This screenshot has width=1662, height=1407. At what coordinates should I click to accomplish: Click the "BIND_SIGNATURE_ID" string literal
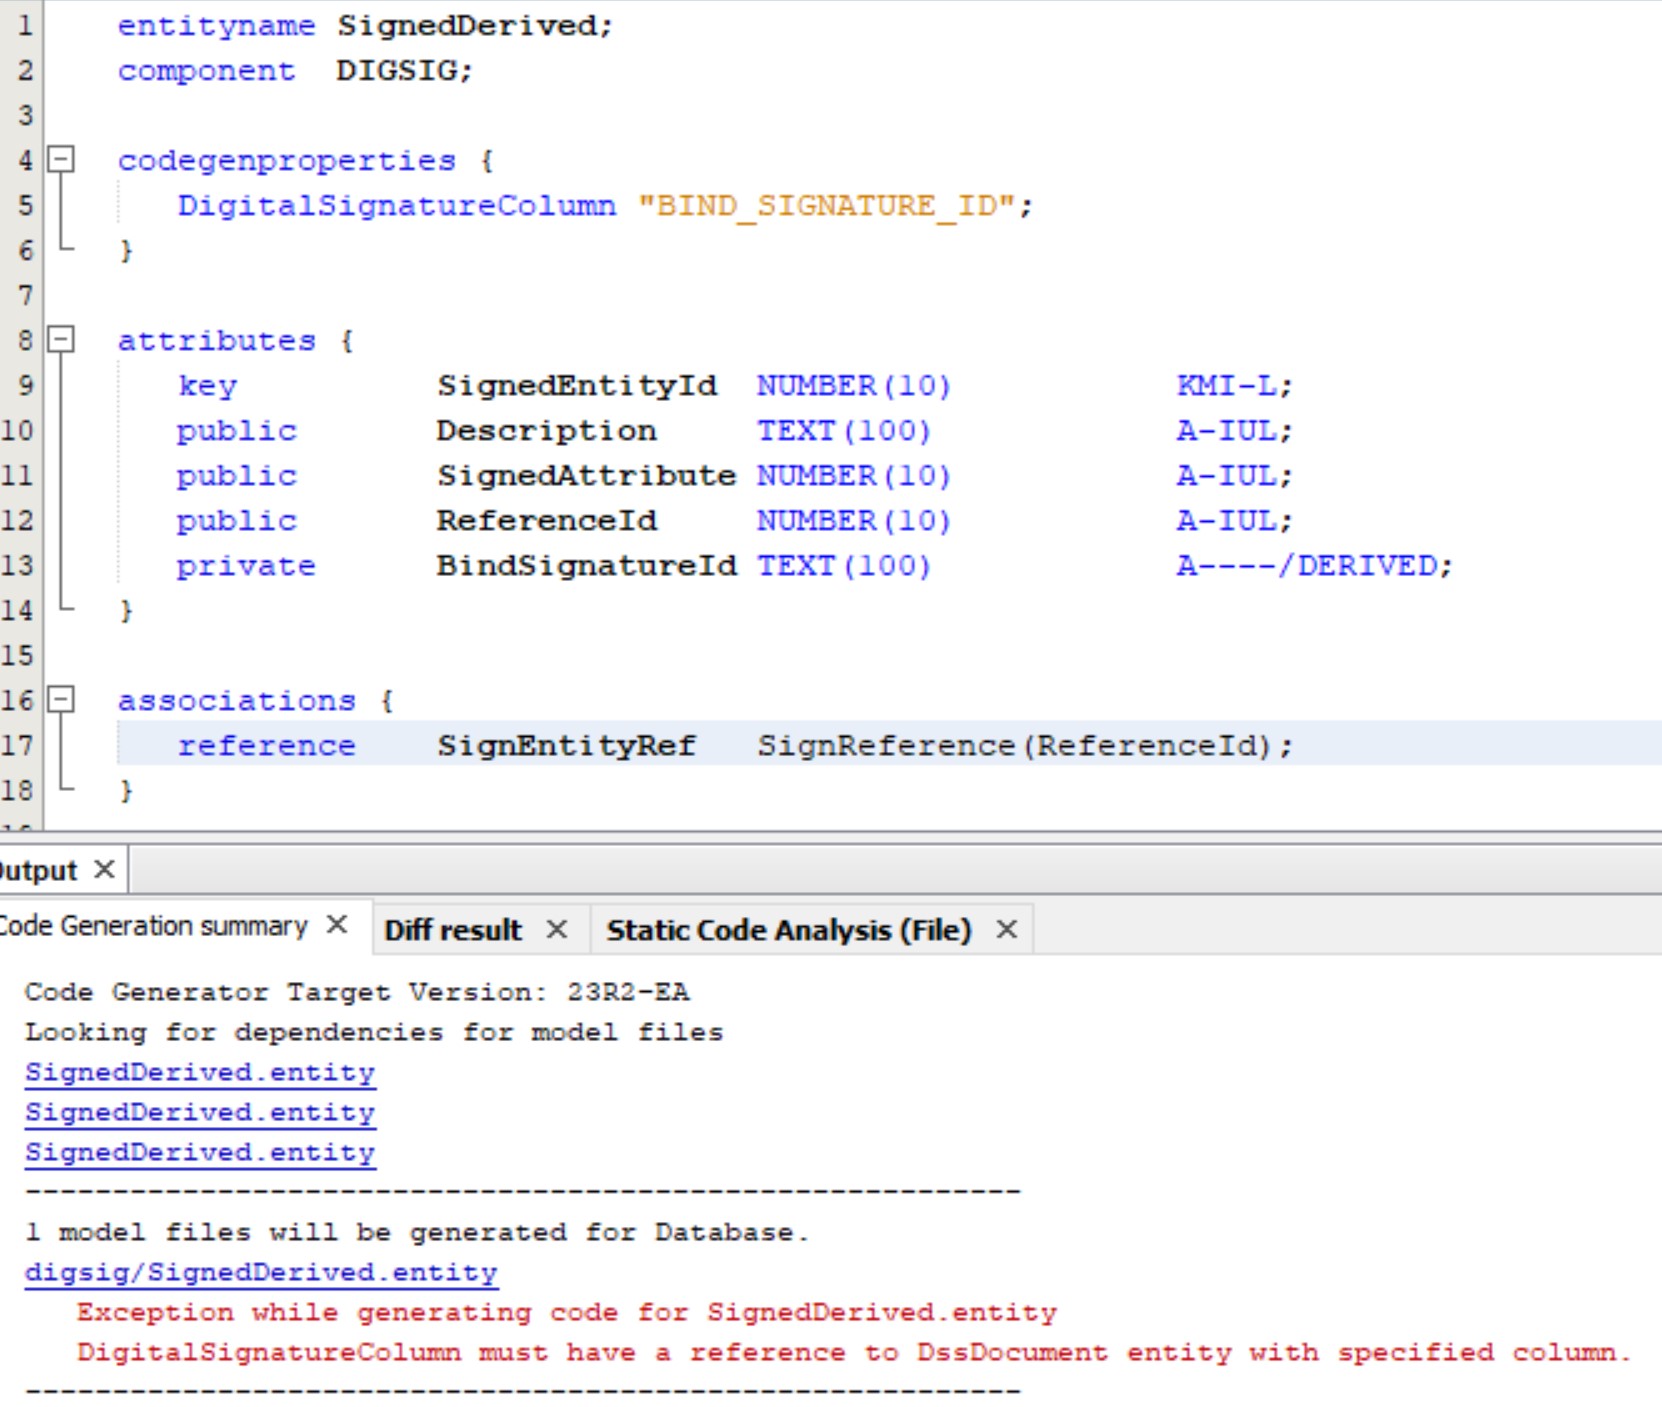click(x=826, y=206)
